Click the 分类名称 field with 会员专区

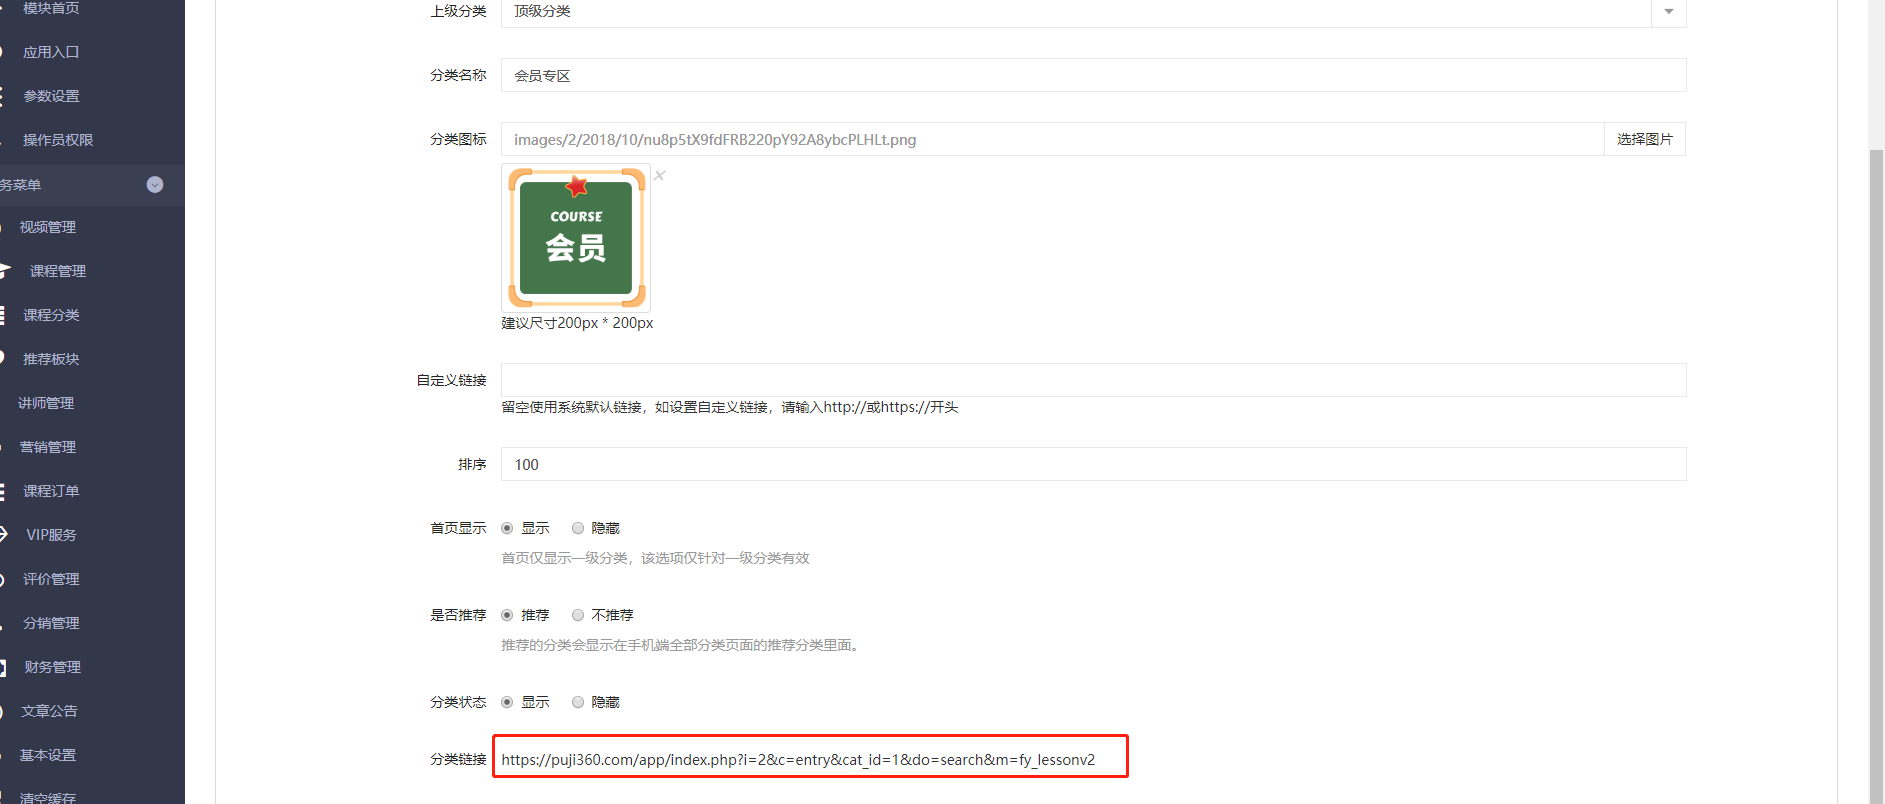pos(1094,75)
